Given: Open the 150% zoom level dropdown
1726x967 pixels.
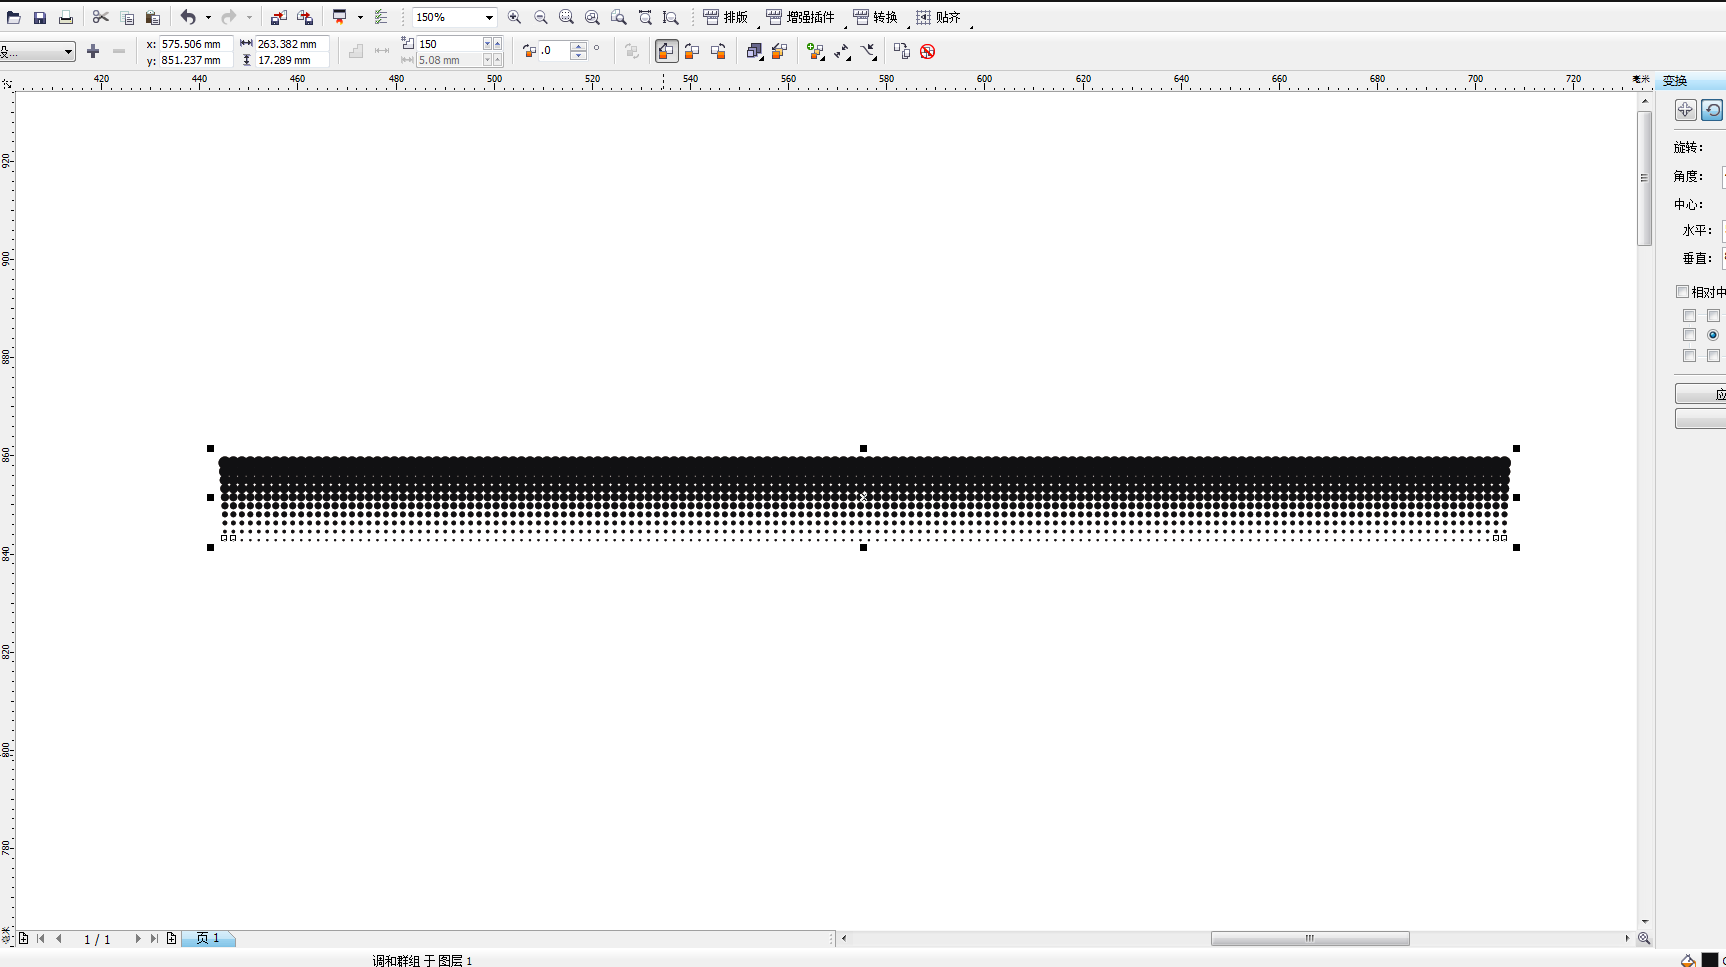Looking at the screenshot, I should tap(489, 18).
